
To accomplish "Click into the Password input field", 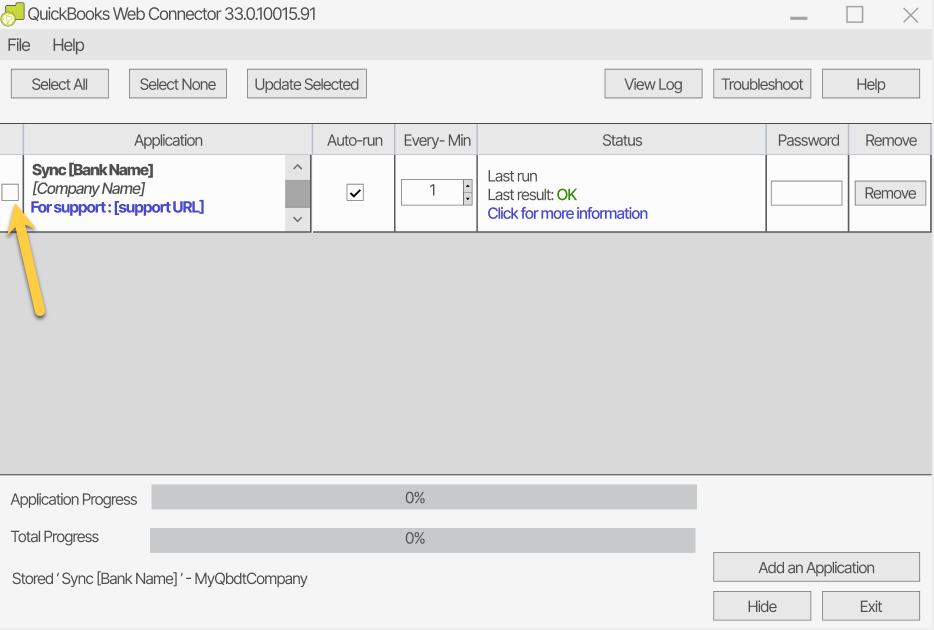I will coord(806,193).
